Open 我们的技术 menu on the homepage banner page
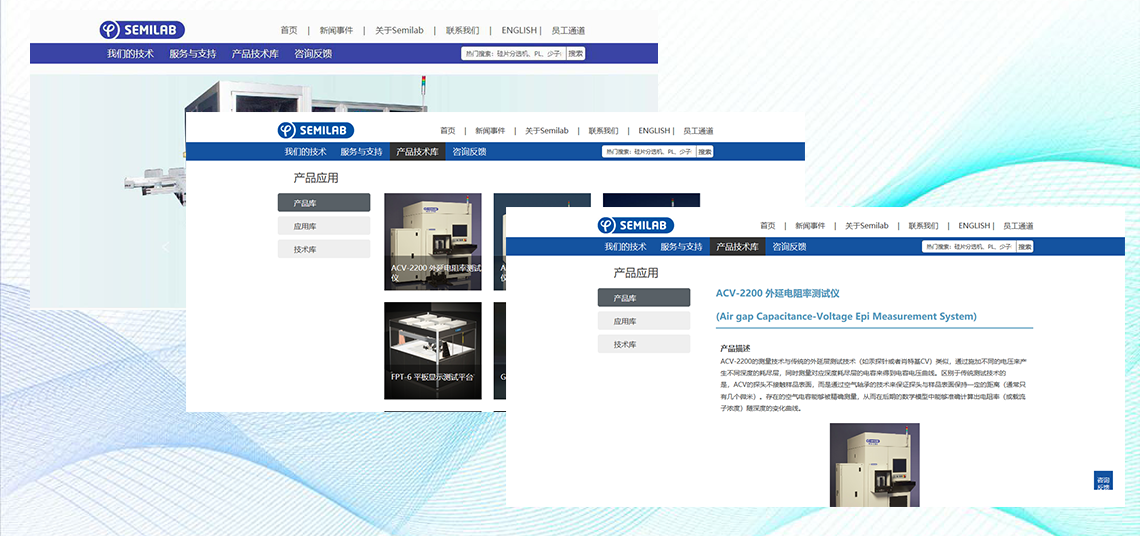 (130, 54)
